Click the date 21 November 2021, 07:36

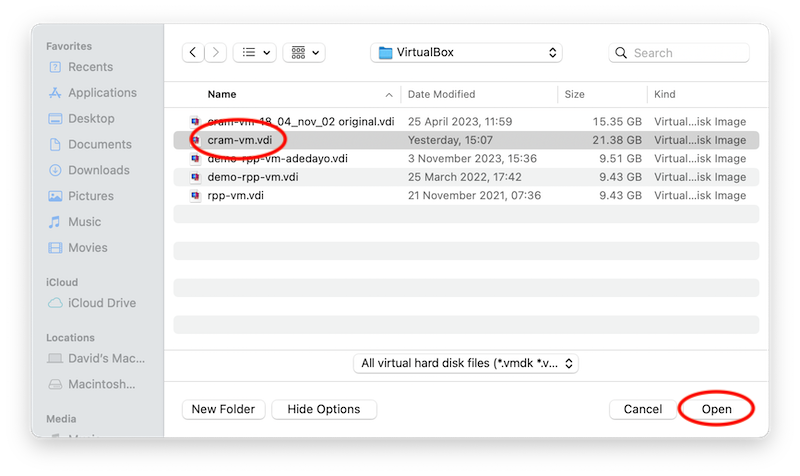(x=474, y=195)
